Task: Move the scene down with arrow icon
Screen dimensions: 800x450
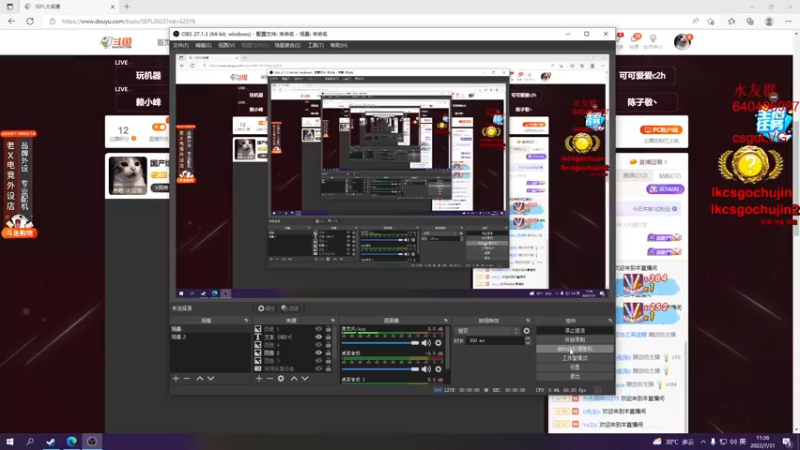Action: 211,379
